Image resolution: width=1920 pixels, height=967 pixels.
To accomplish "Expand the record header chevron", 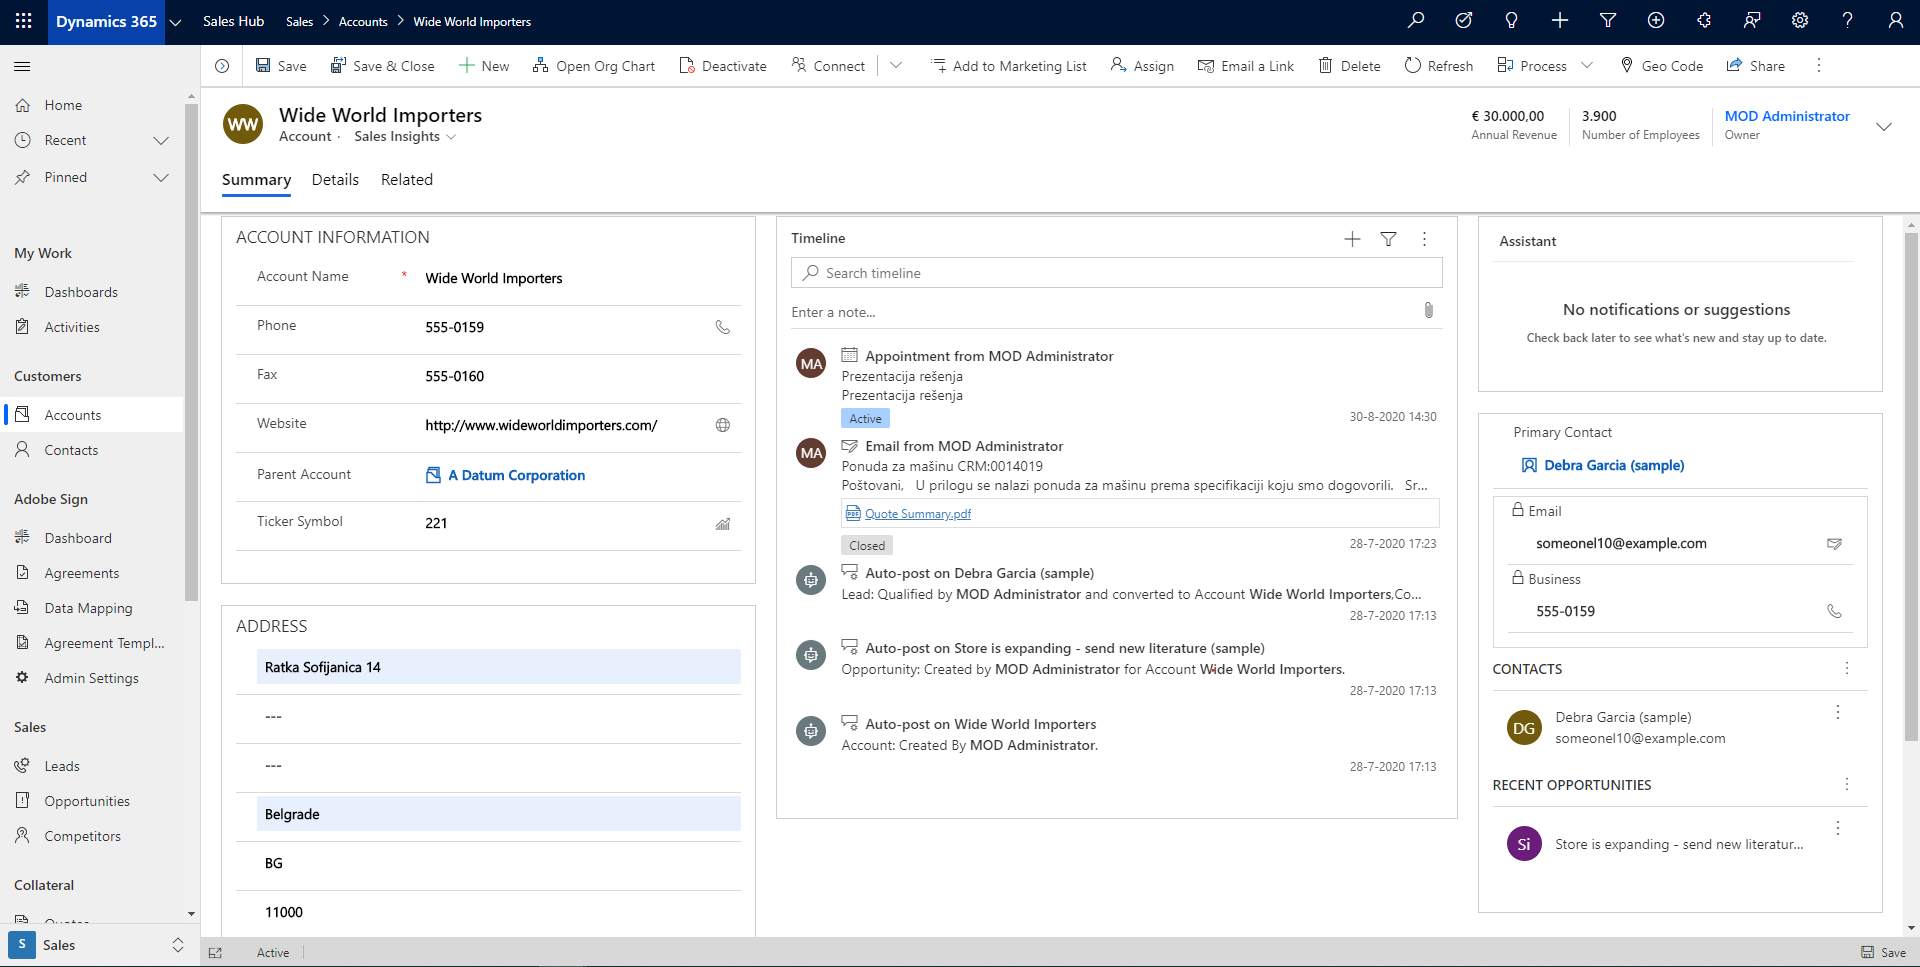I will 1883,127.
